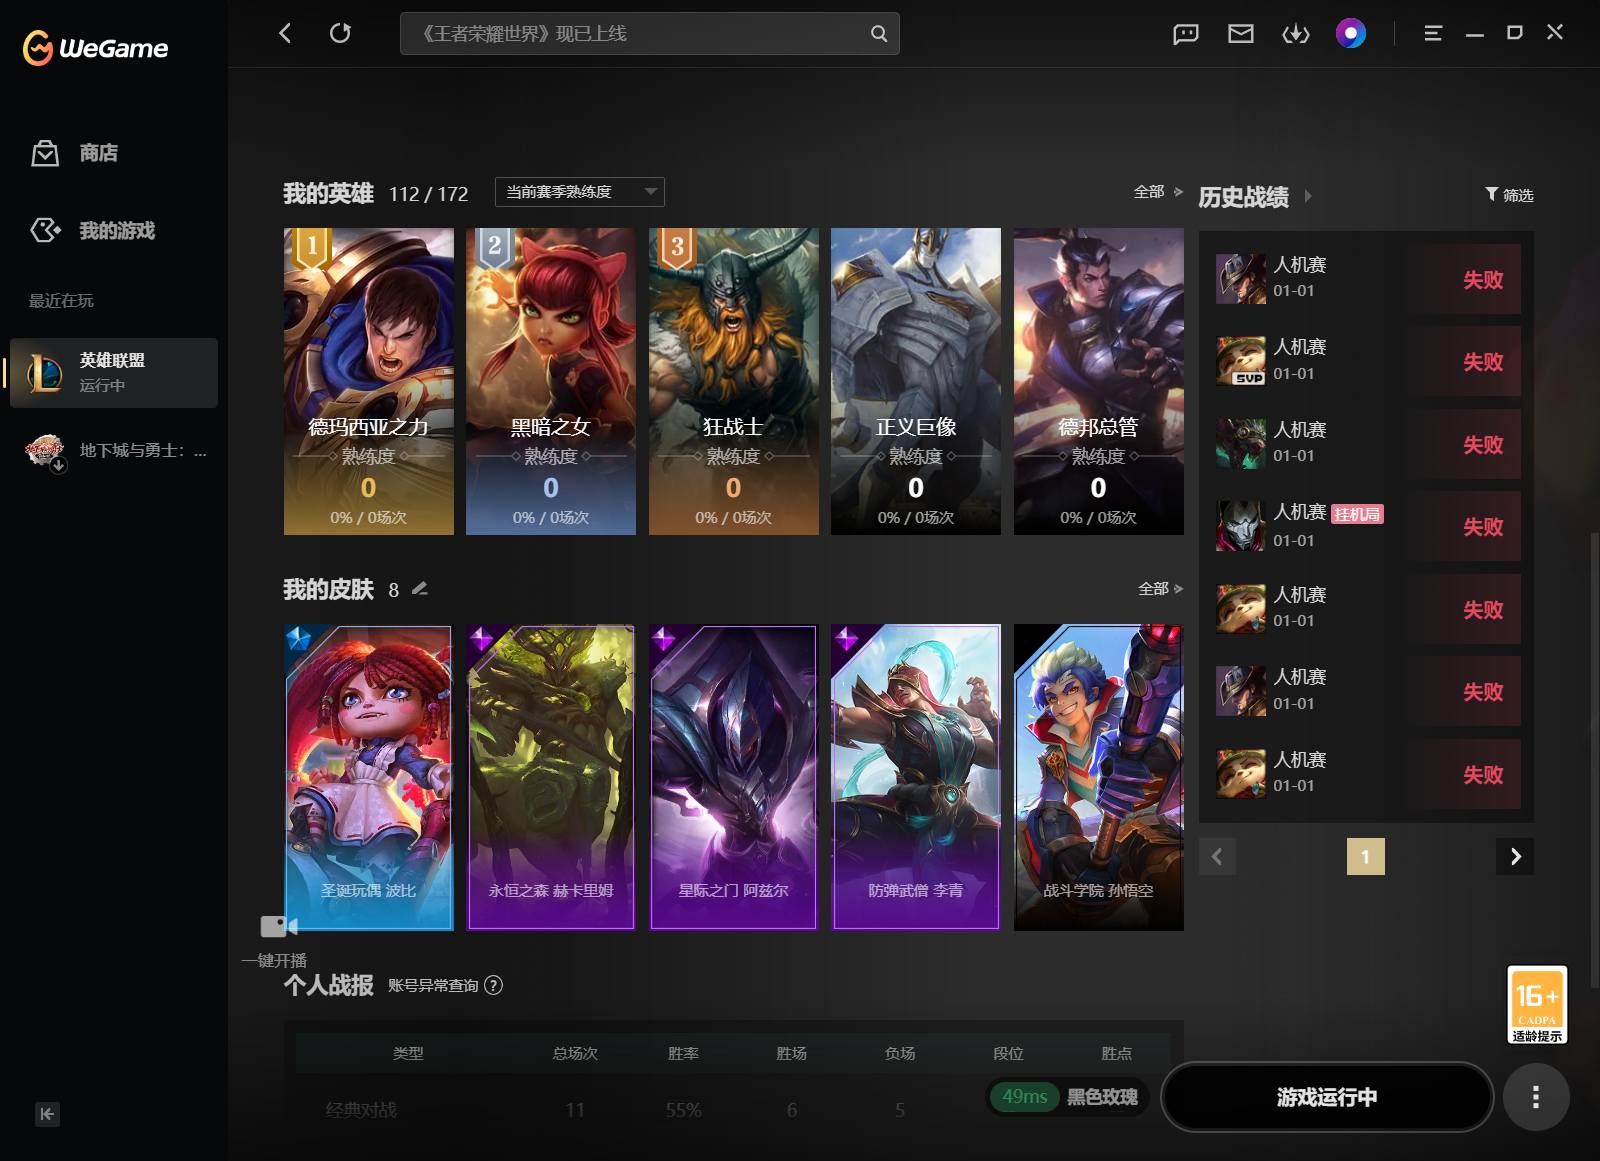Click the 49ms 黑色玫瑰 server status
Viewport: 1600px width, 1161px height.
point(1069,1097)
